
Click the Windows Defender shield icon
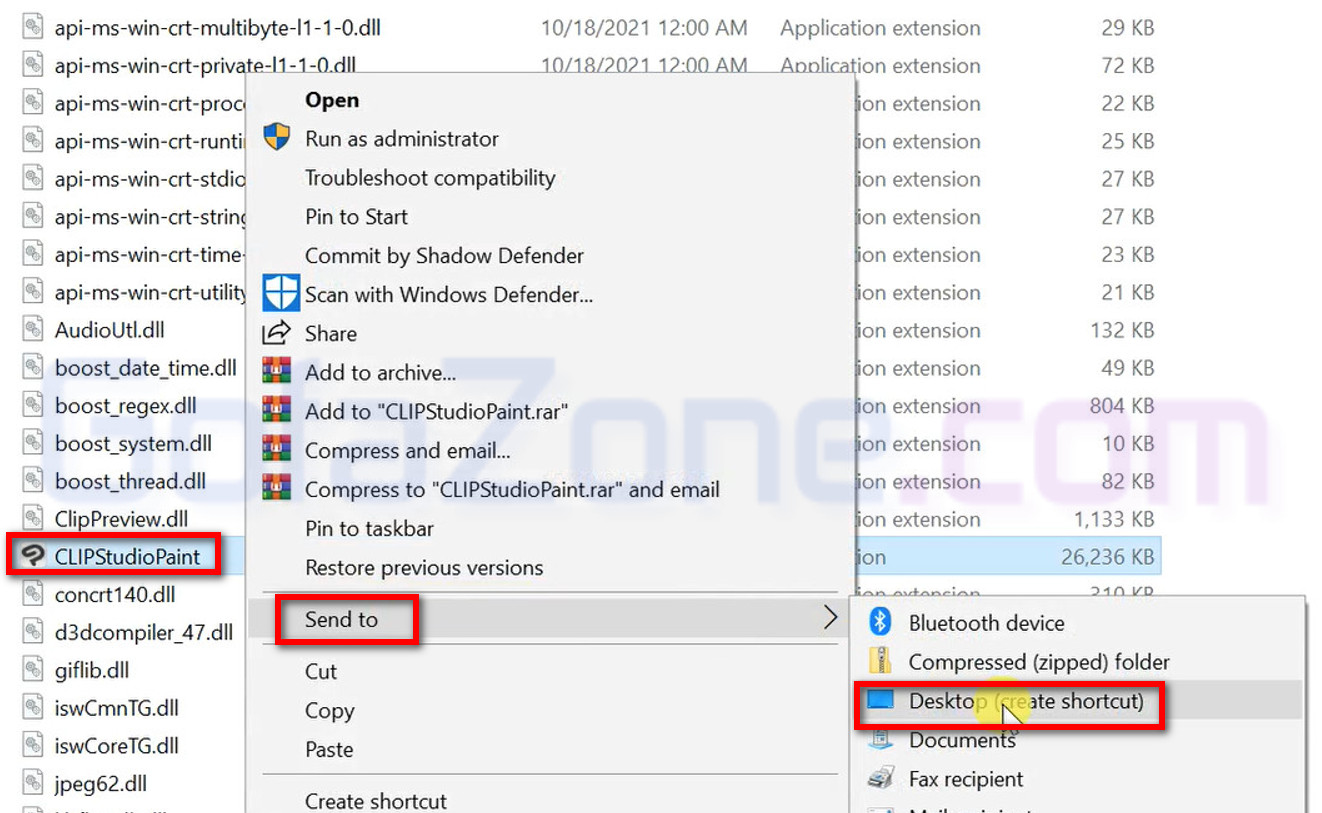tap(280, 294)
